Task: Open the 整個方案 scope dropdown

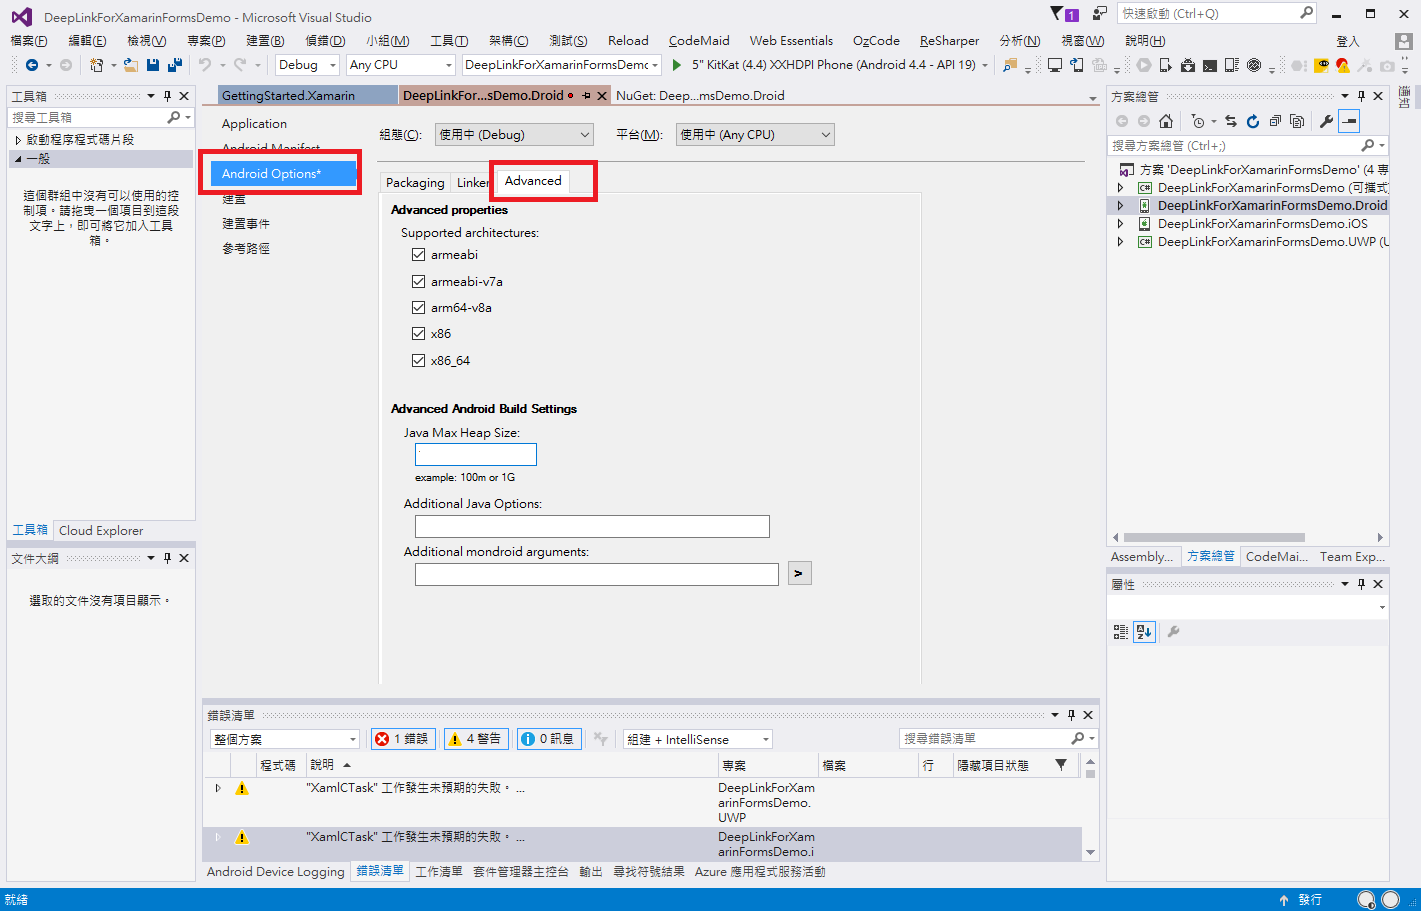Action: [x=285, y=739]
